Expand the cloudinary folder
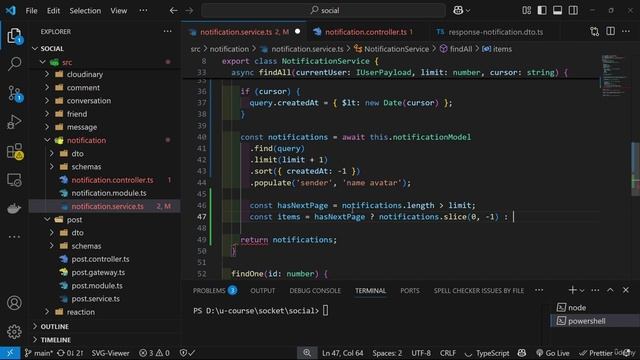 47,74
